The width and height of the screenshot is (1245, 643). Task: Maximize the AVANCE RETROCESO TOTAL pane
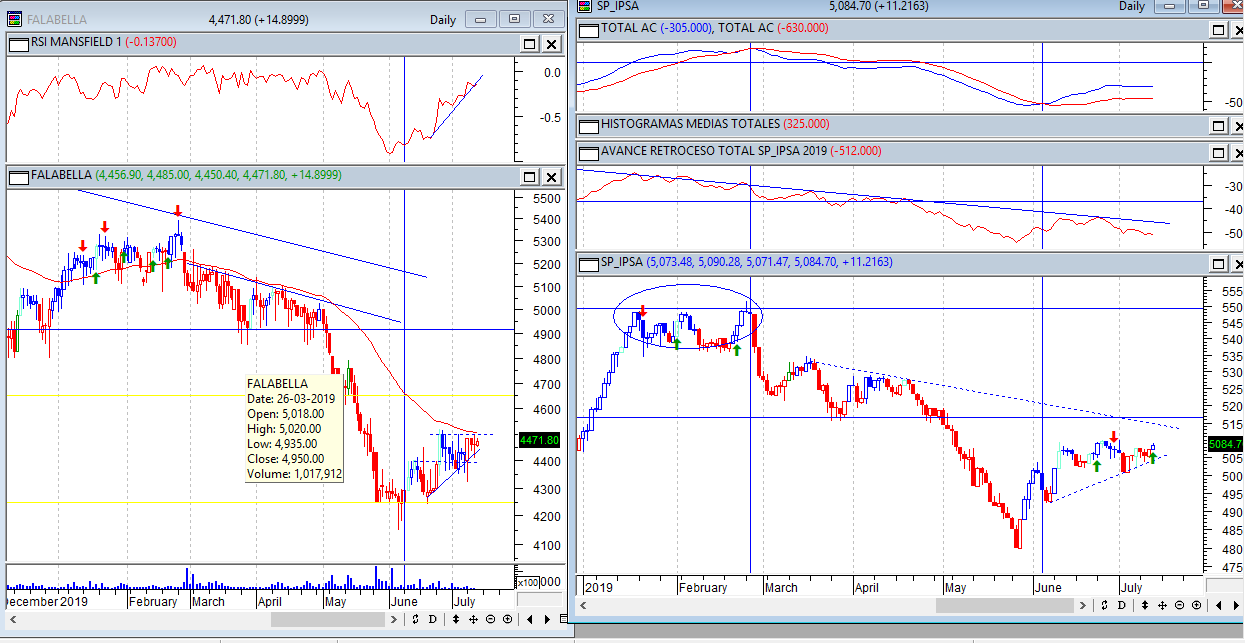[1218, 153]
